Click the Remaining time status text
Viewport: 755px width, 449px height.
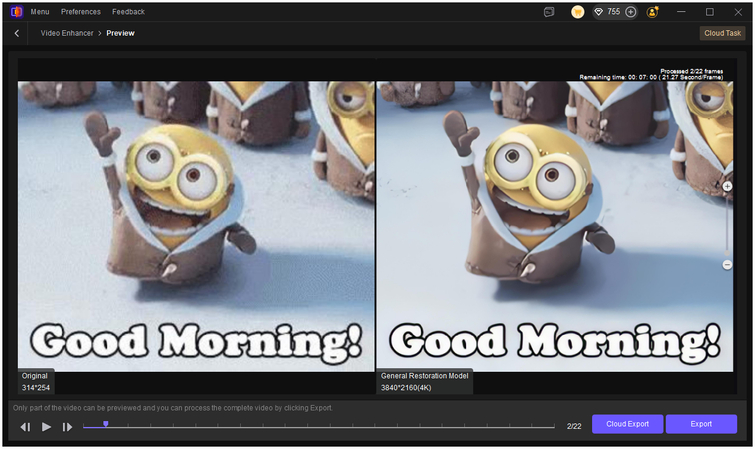pos(651,77)
